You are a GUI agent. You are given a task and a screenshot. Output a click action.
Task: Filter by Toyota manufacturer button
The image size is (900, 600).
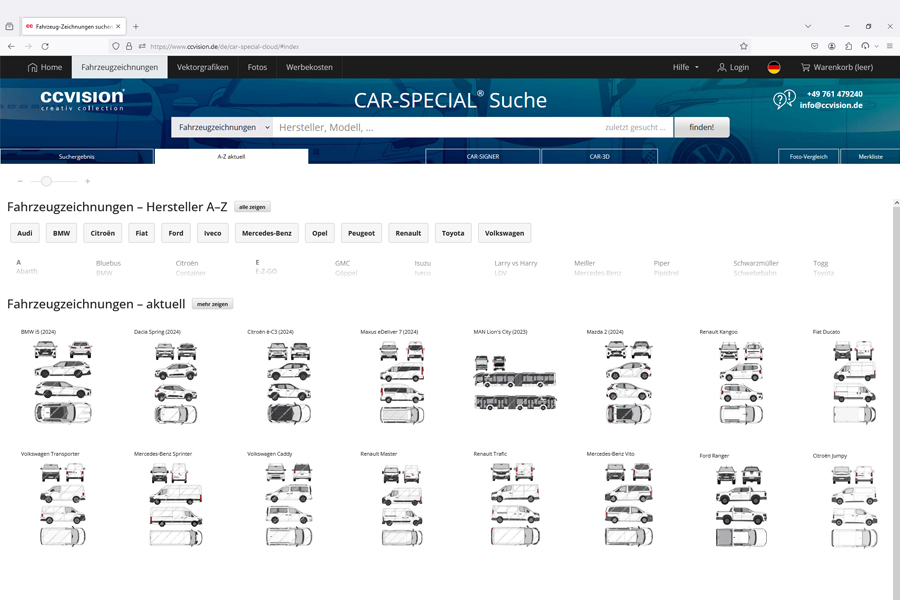453,233
